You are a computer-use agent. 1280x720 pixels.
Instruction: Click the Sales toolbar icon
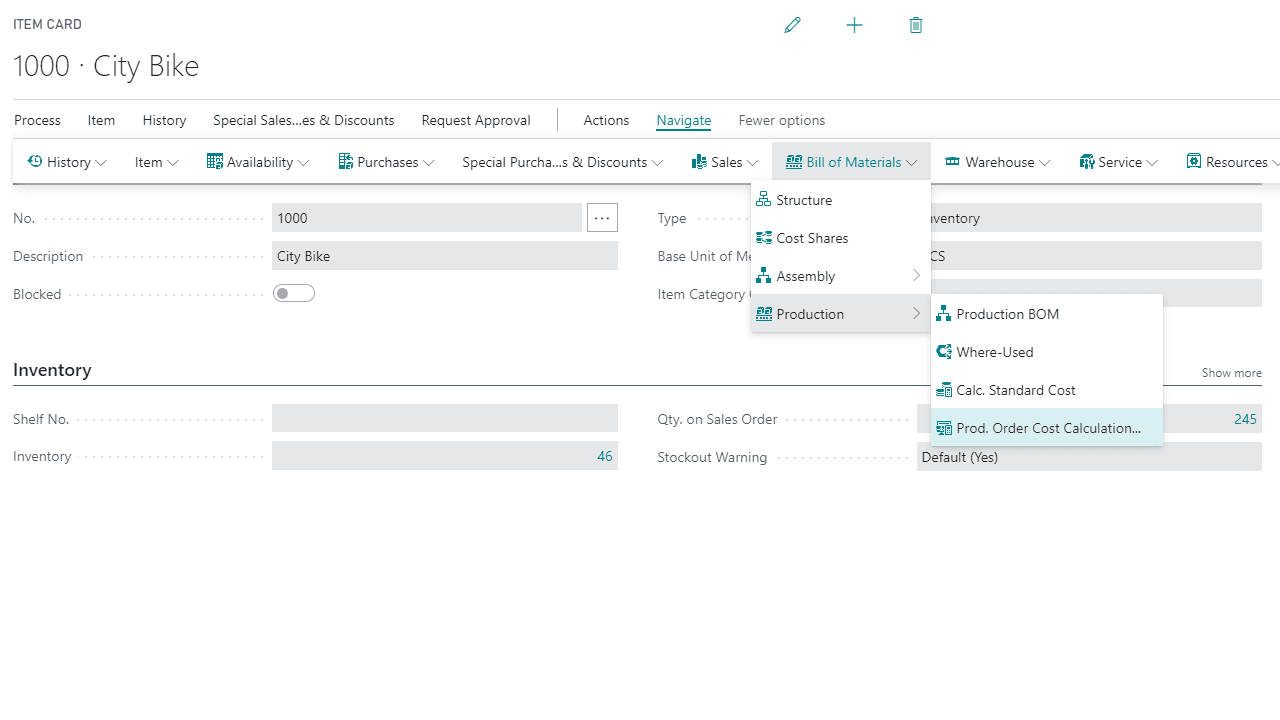tap(700, 162)
